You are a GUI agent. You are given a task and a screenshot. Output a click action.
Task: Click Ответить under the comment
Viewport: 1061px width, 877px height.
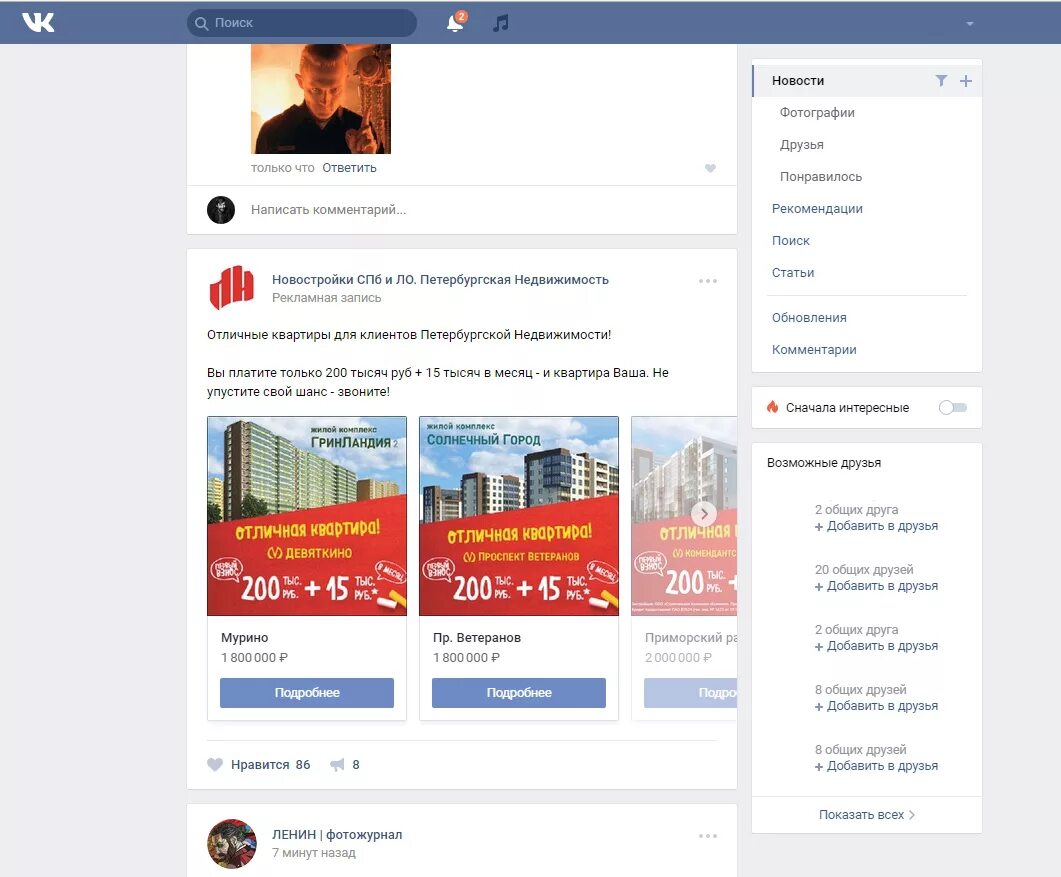349,168
